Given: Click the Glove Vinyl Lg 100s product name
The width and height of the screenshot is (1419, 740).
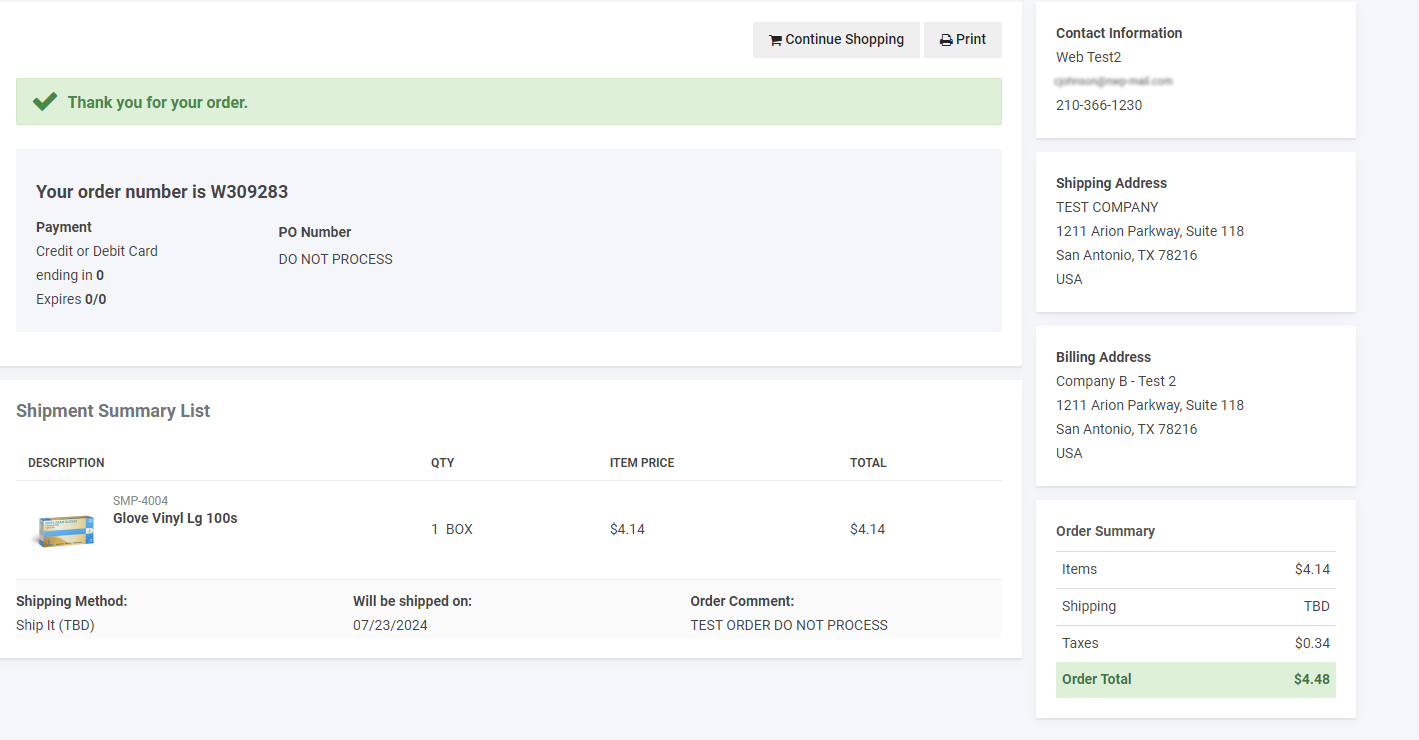Looking at the screenshot, I should pyautogui.click(x=175, y=518).
